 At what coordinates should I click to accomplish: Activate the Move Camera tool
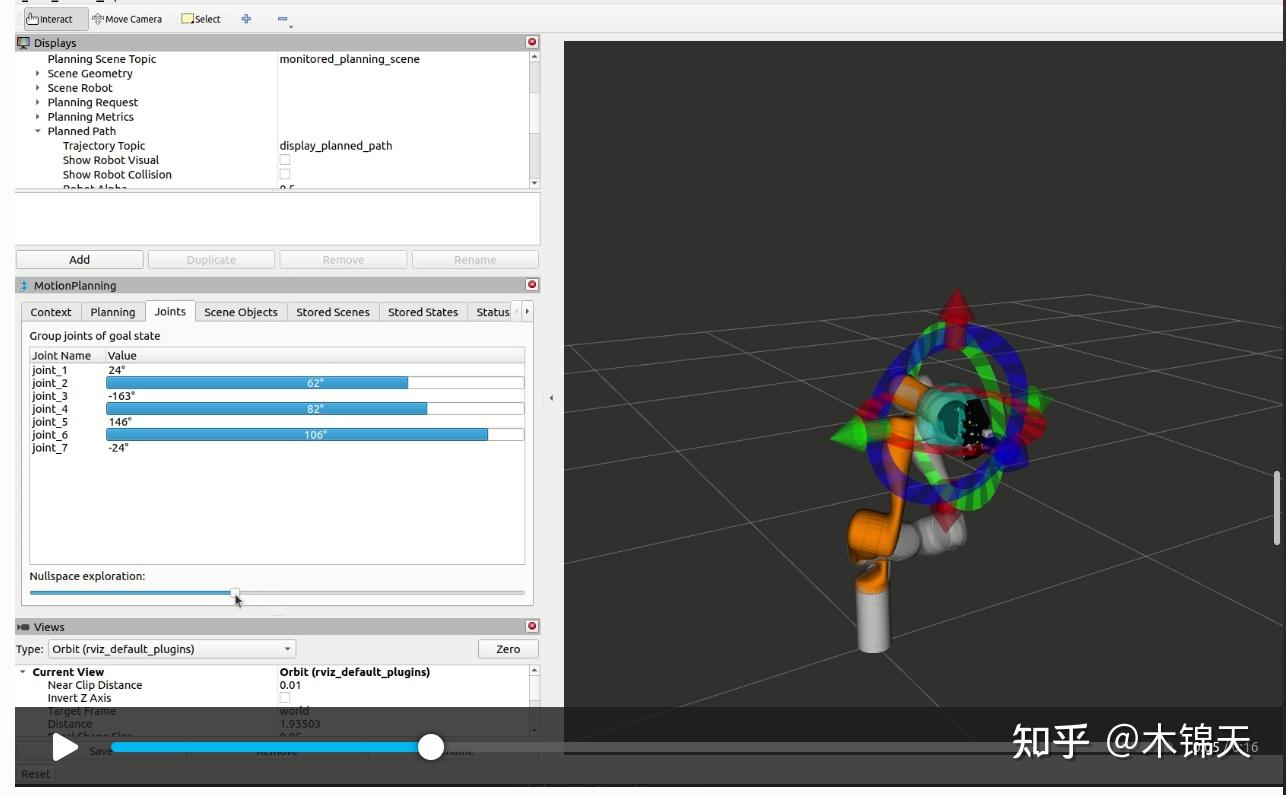pyautogui.click(x=127, y=18)
